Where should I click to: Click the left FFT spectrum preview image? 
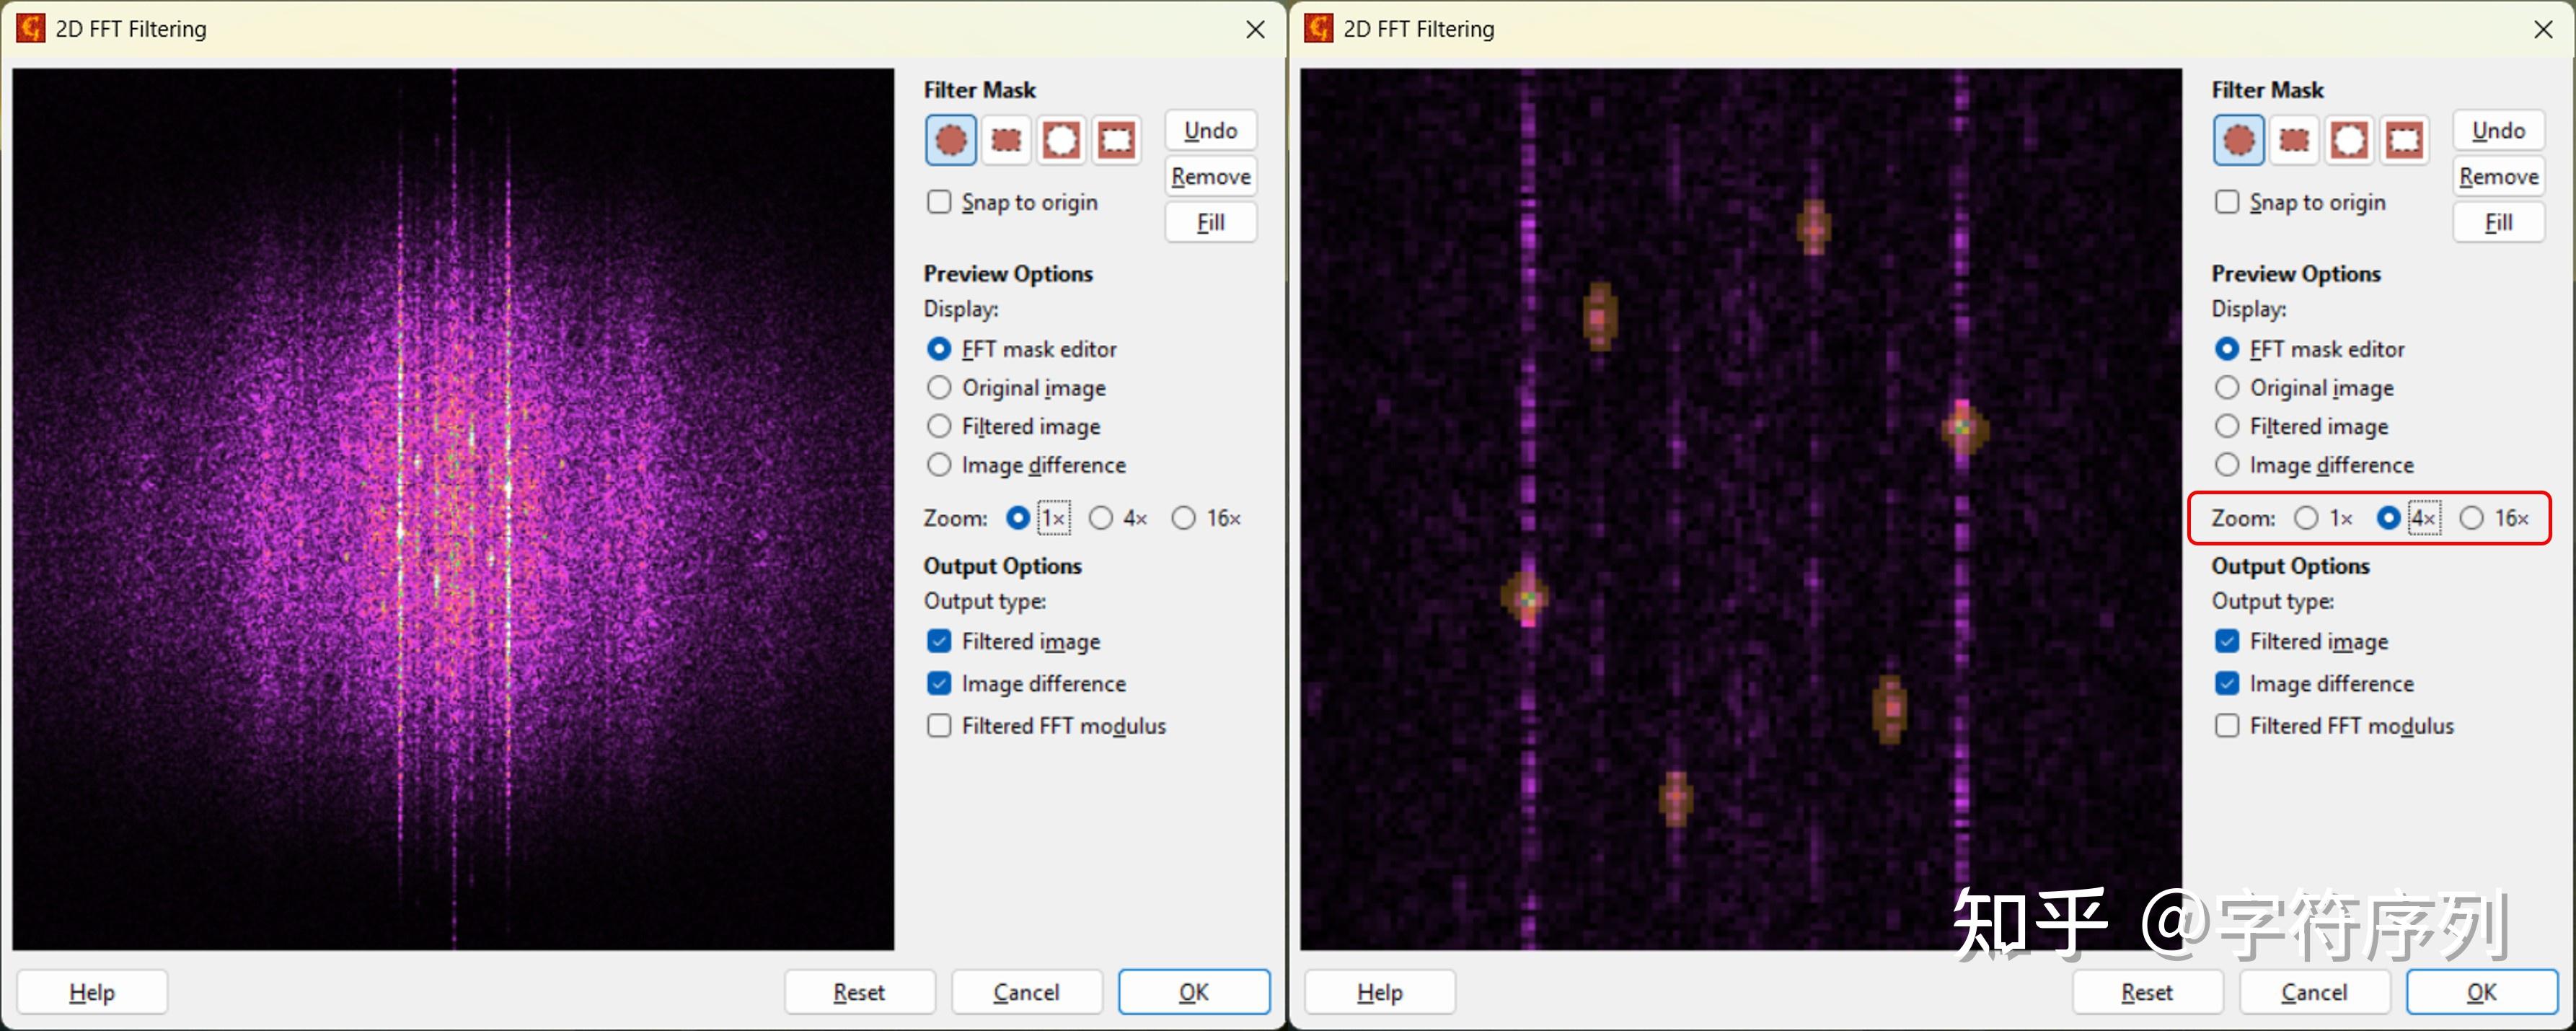(x=453, y=508)
